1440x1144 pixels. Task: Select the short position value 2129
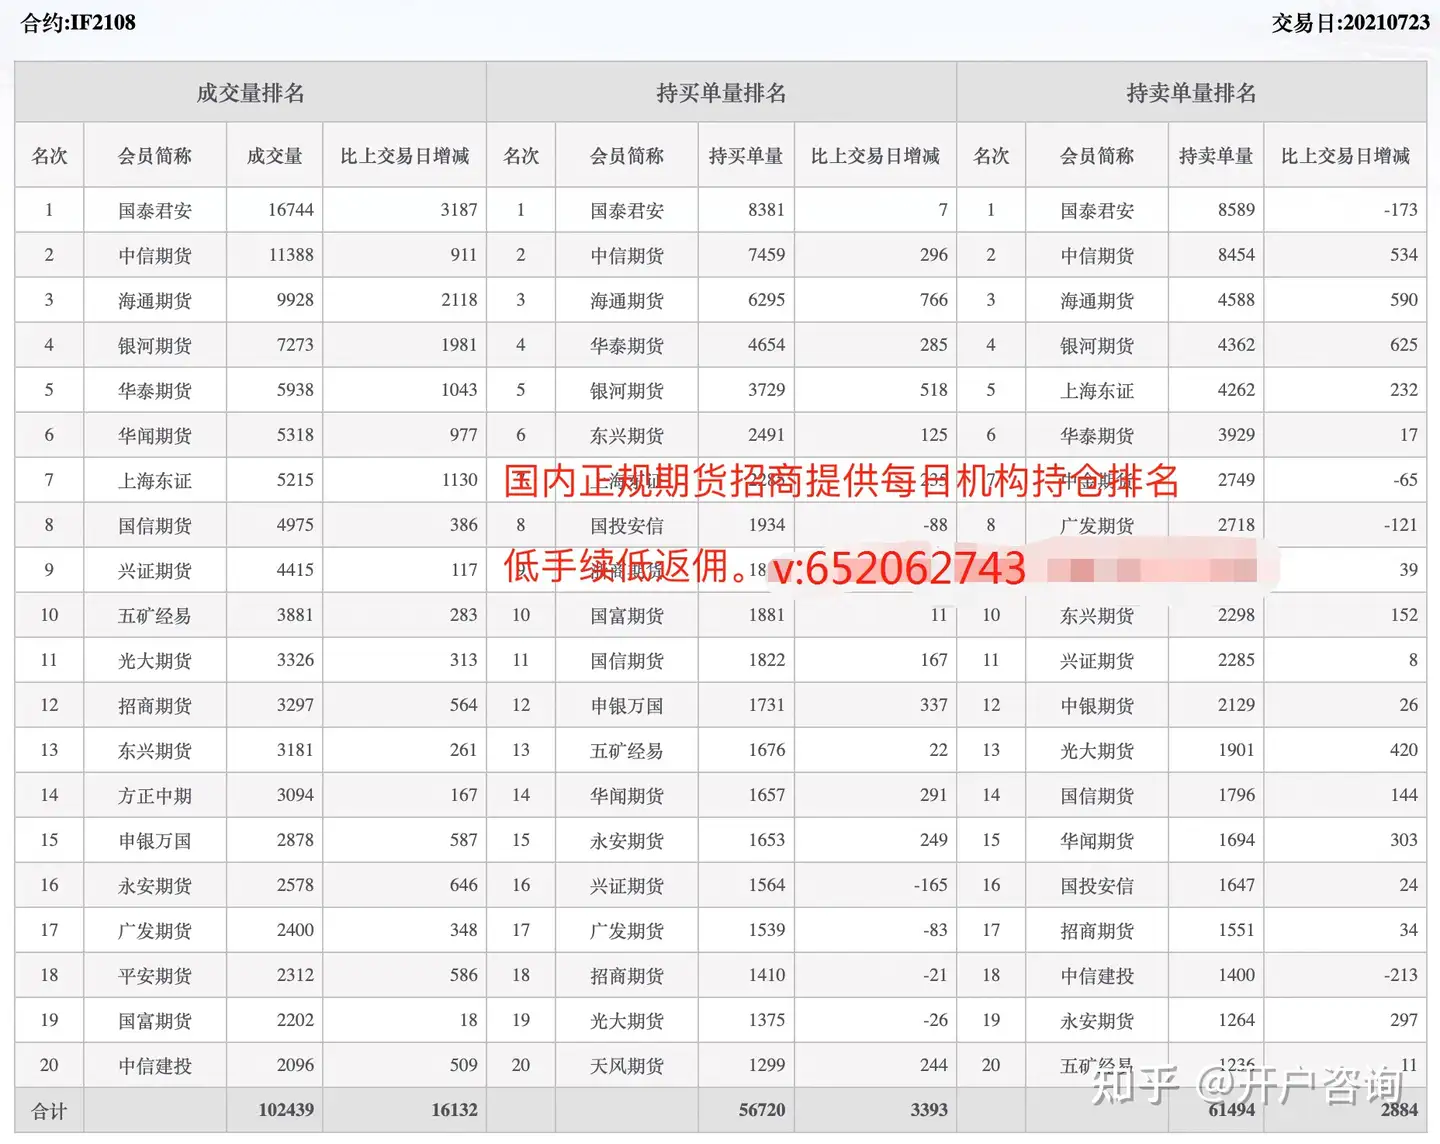(x=1236, y=705)
